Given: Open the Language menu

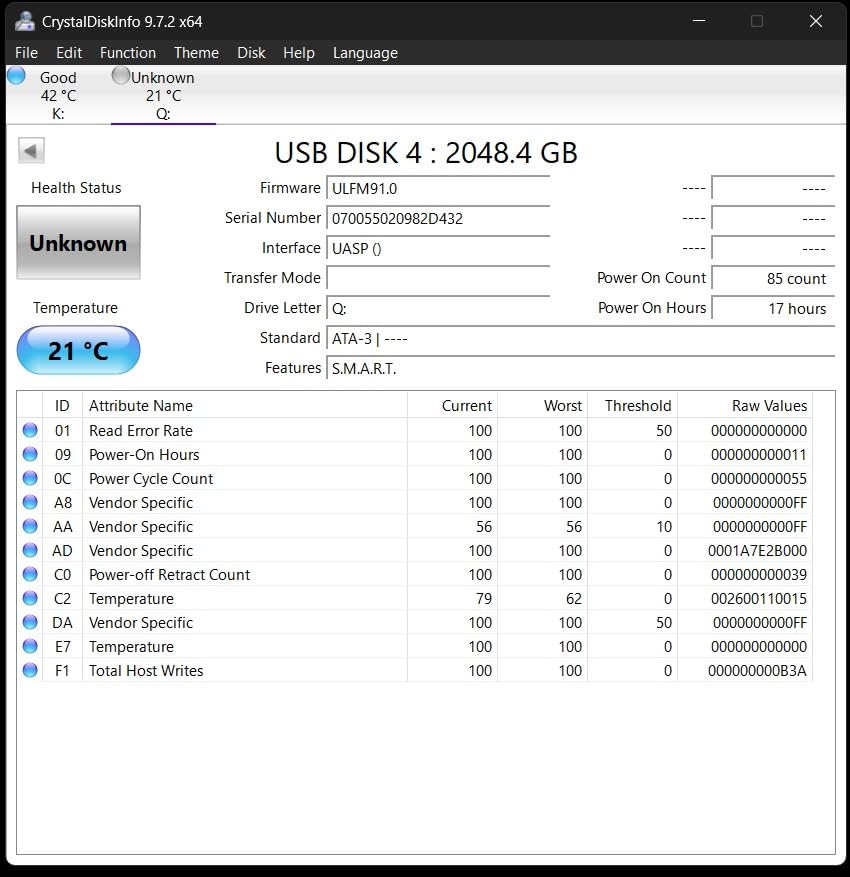Looking at the screenshot, I should pyautogui.click(x=365, y=53).
